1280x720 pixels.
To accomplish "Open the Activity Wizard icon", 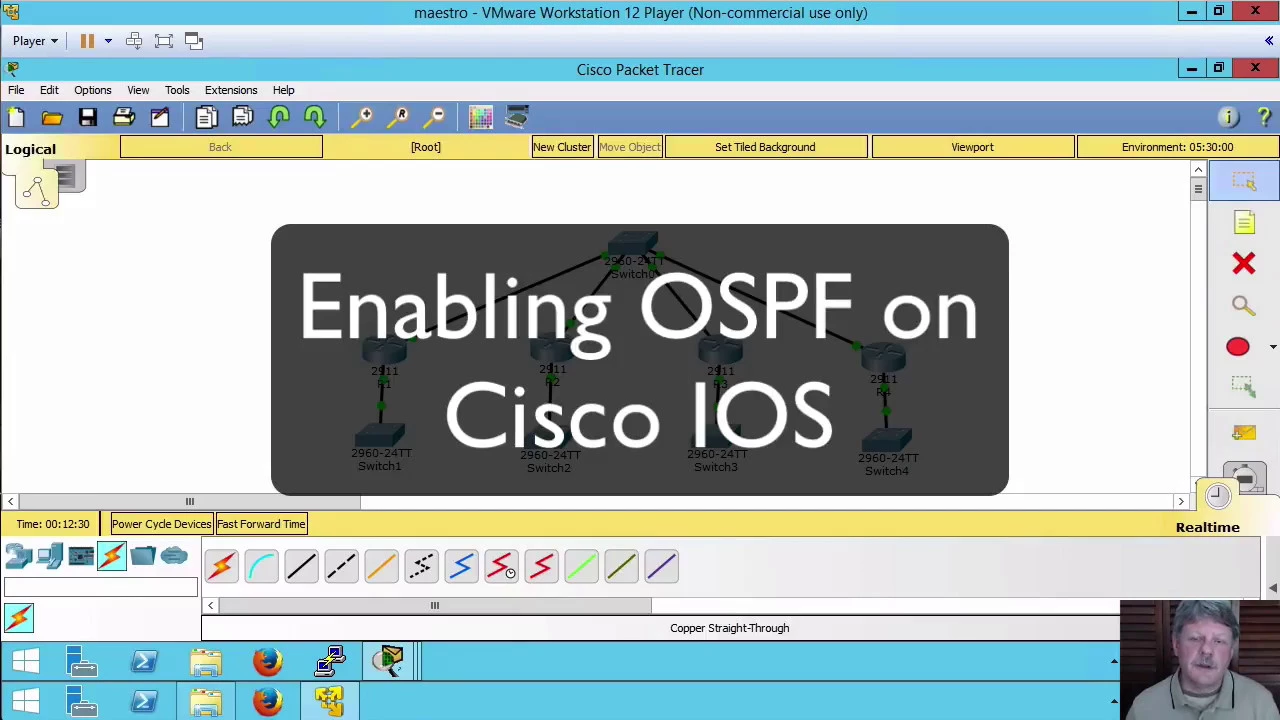I will tap(160, 118).
